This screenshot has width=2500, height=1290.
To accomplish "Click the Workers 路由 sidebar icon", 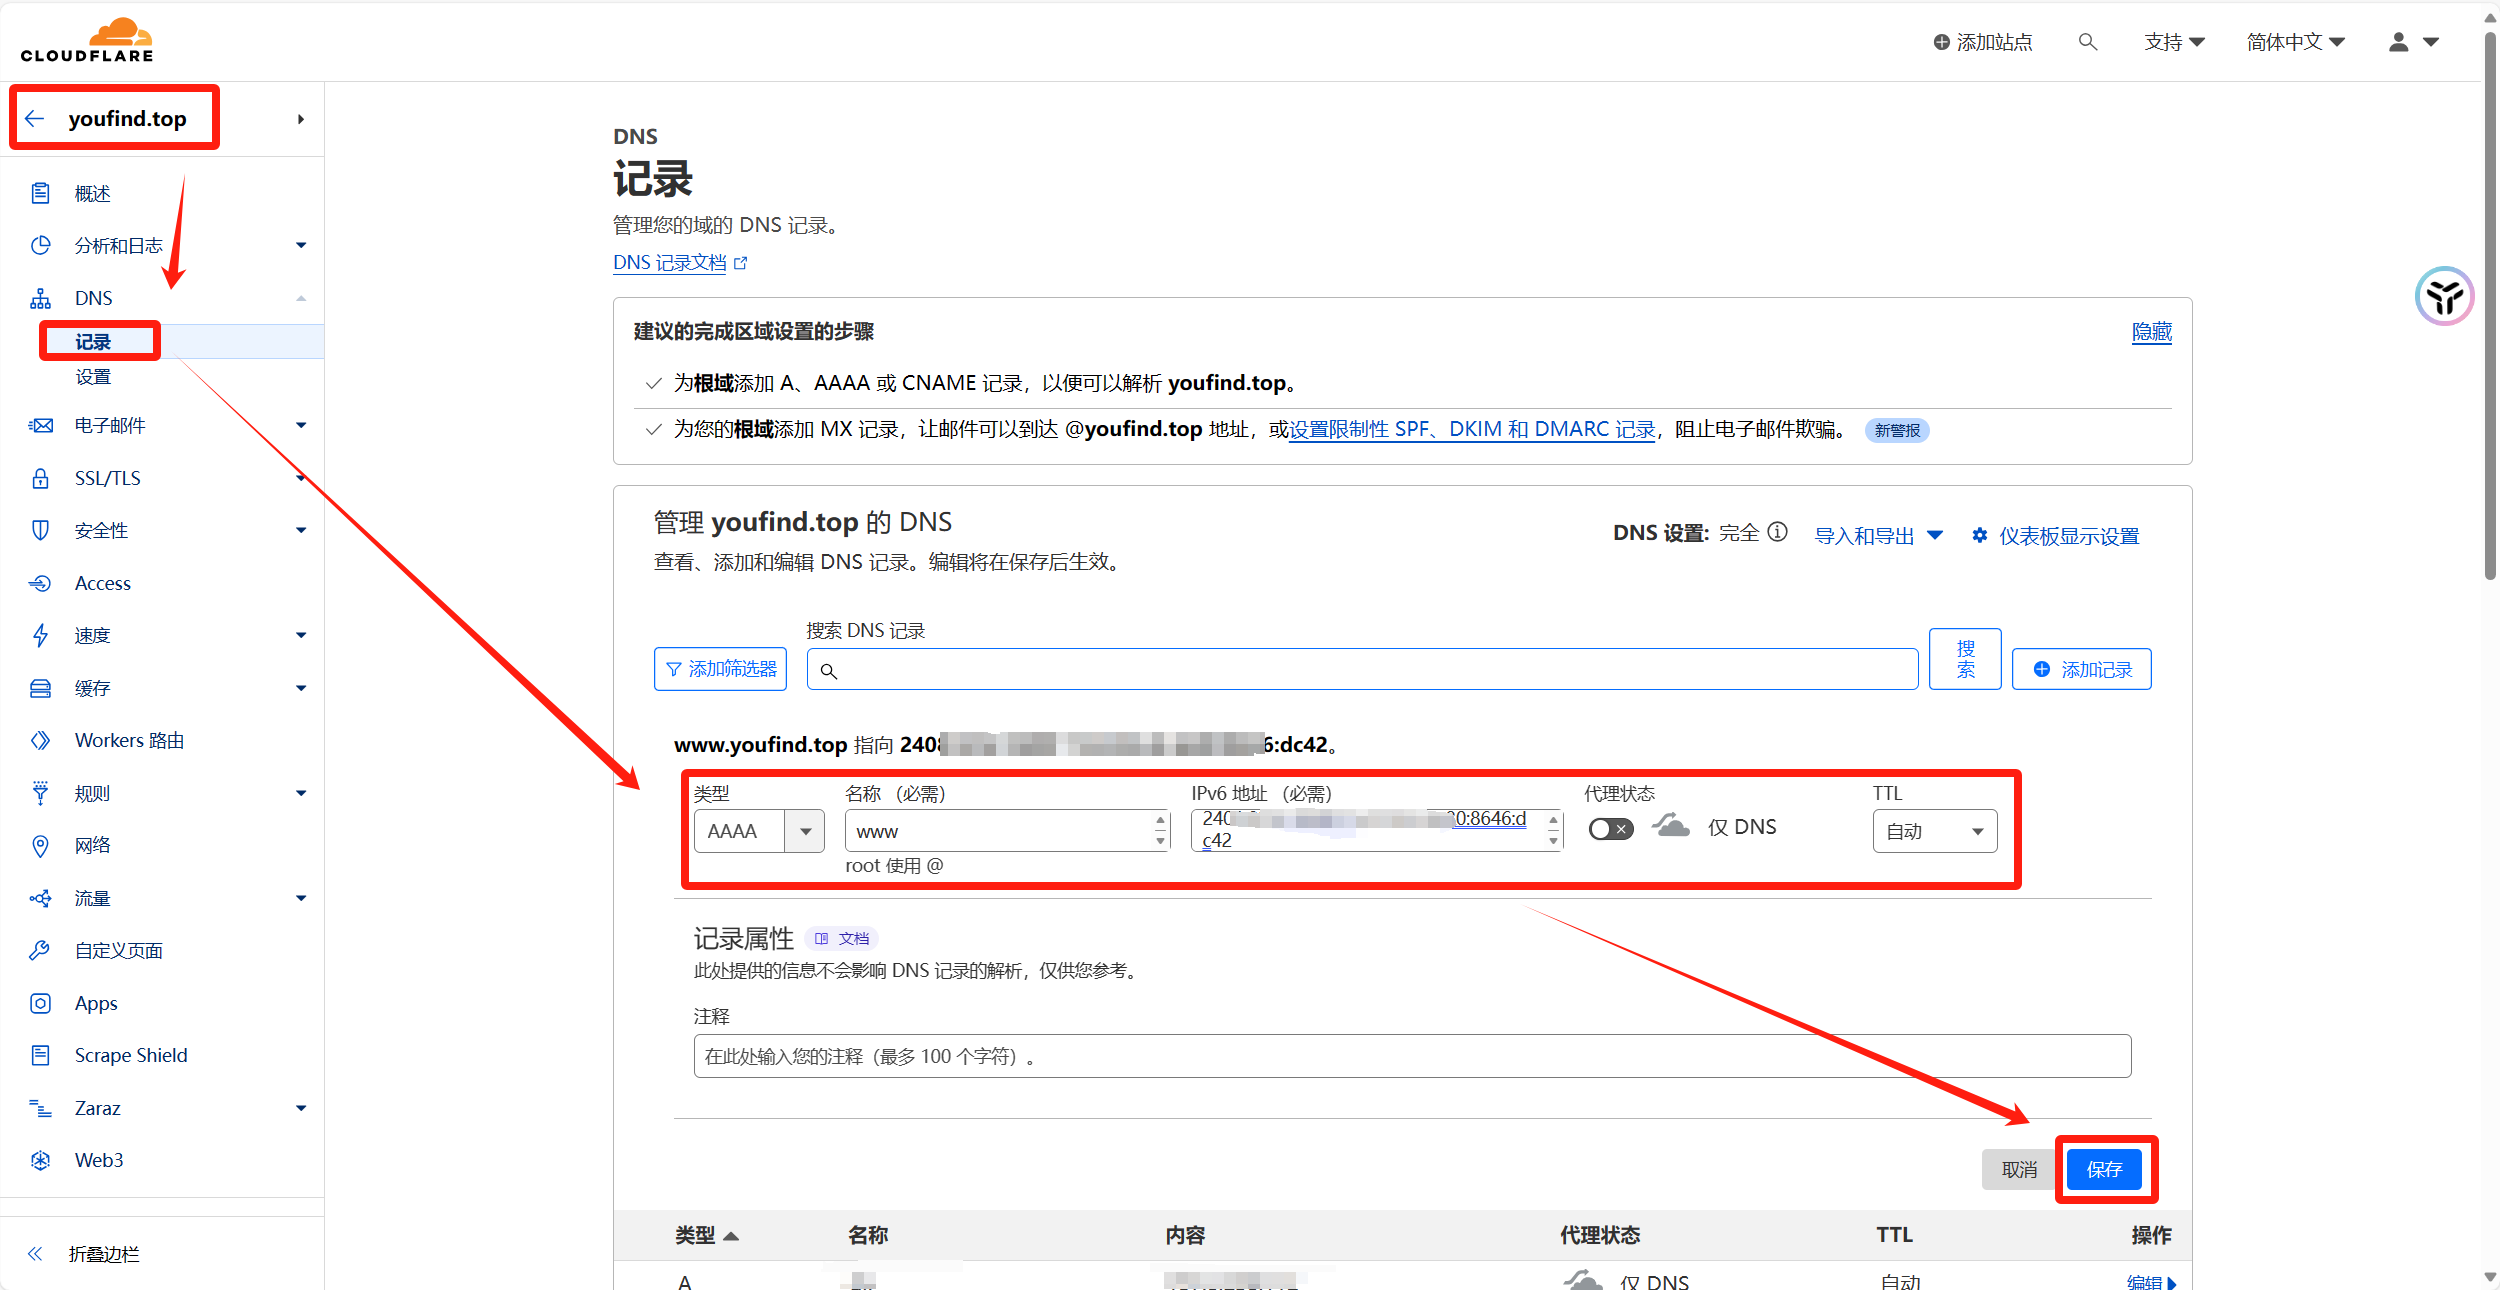I will click(40, 740).
